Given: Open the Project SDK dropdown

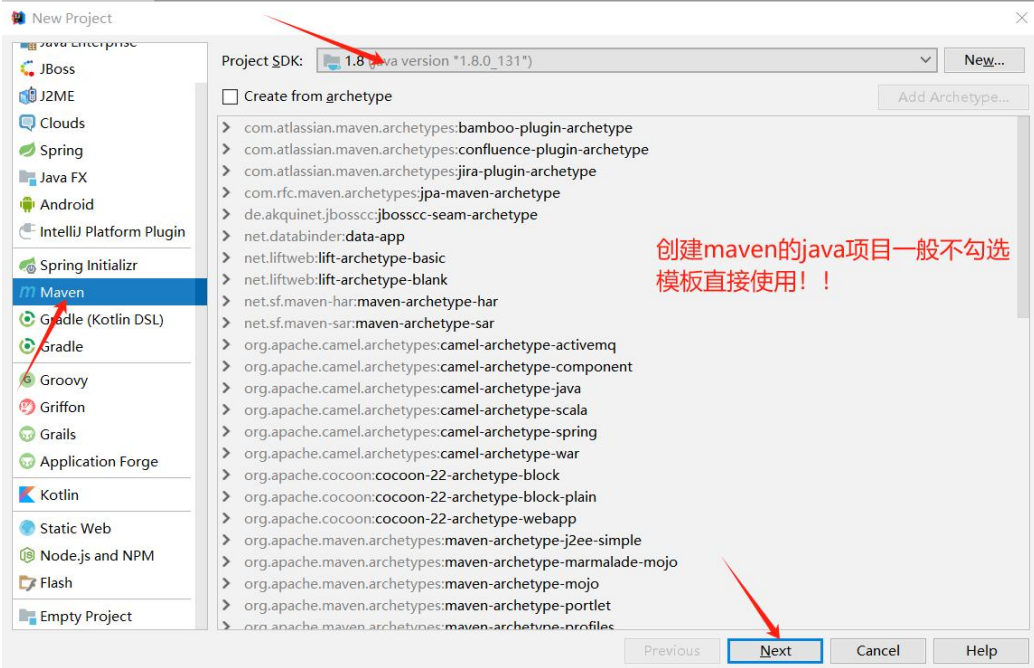Looking at the screenshot, I should tap(626, 61).
